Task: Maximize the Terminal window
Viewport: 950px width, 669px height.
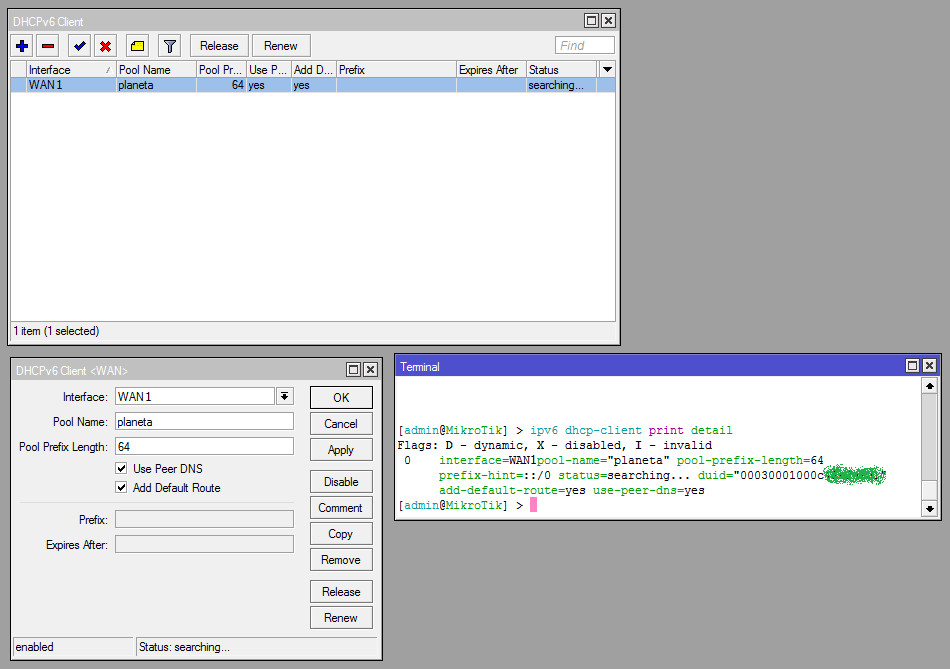Action: click(912, 365)
